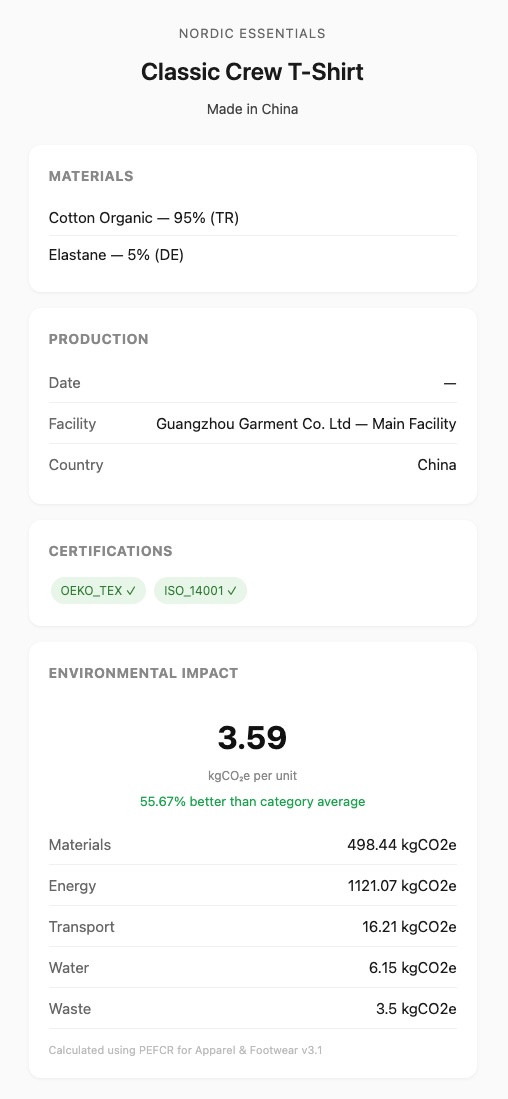The width and height of the screenshot is (508, 1099).
Task: Select the Classic Crew T-Shirt title
Action: coord(252,71)
